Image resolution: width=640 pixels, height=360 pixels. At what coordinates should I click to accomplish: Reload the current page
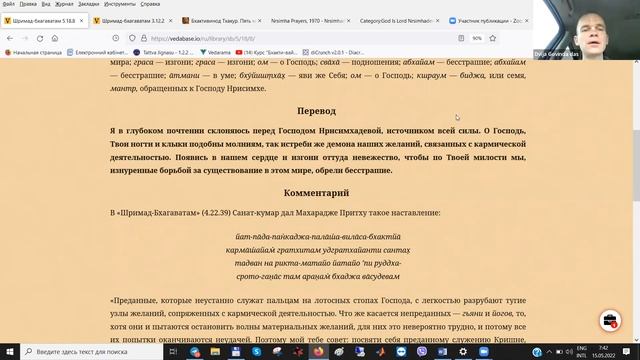pyautogui.click(x=40, y=38)
